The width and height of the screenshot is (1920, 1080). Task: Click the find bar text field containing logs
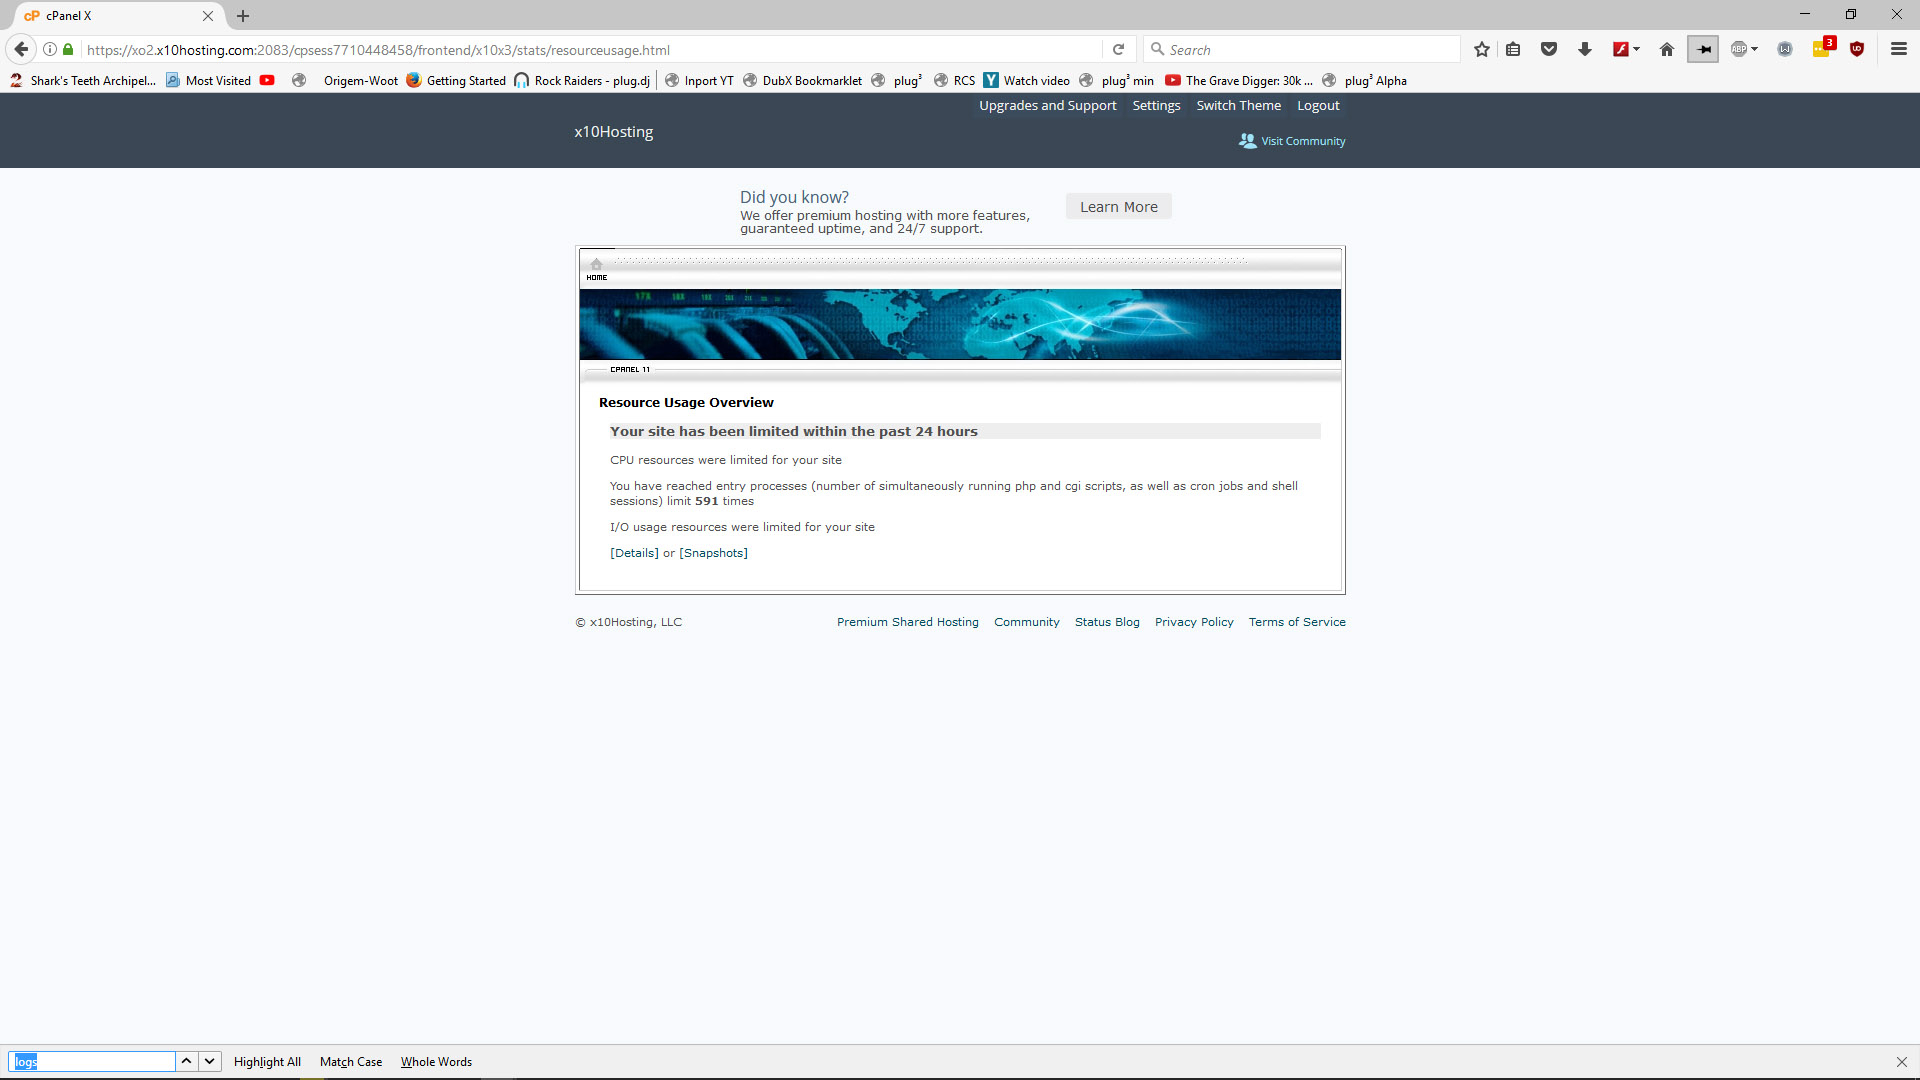pyautogui.click(x=92, y=1062)
